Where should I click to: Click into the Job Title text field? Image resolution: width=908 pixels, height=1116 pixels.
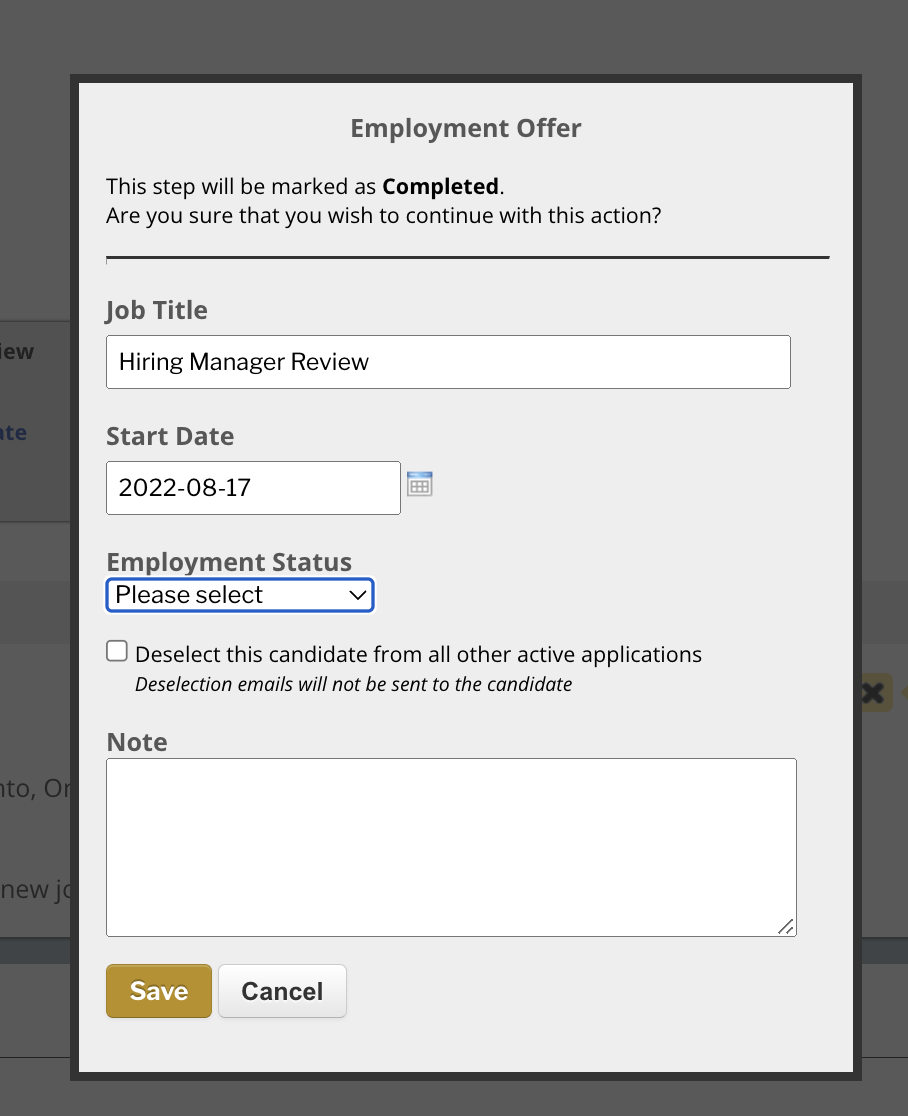coord(448,362)
